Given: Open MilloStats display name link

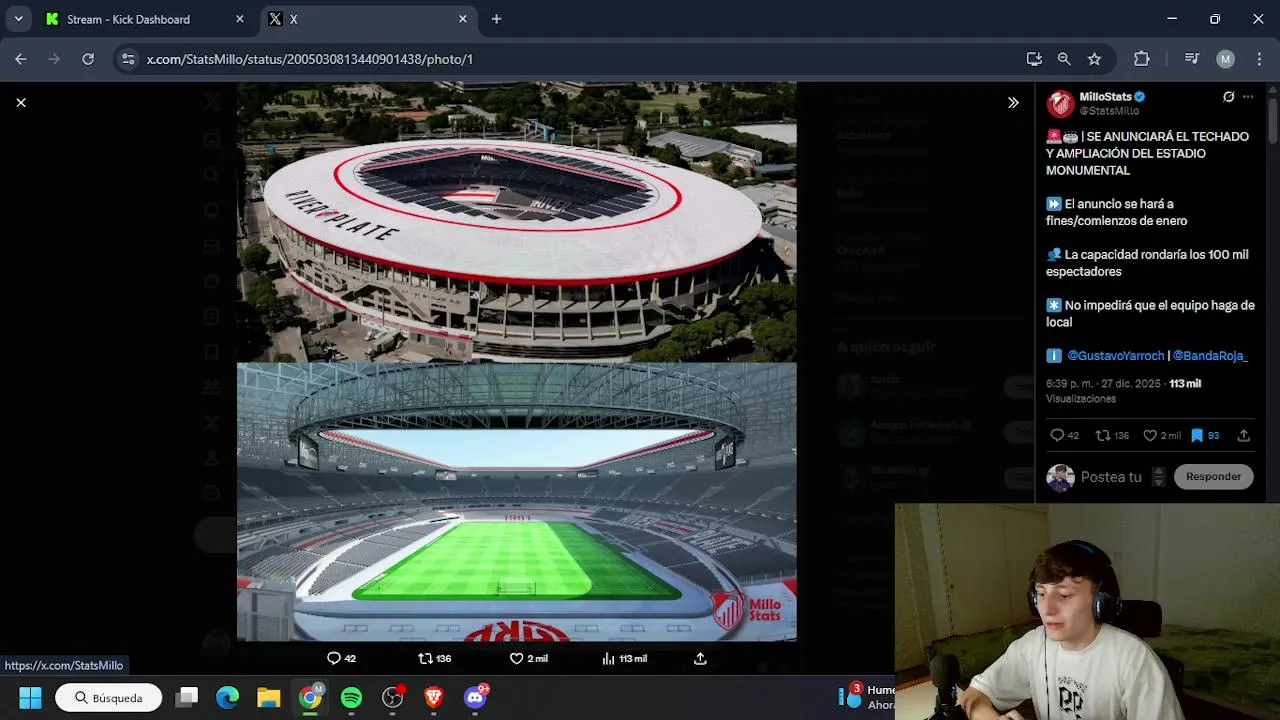Looking at the screenshot, I should pyautogui.click(x=1105, y=97).
